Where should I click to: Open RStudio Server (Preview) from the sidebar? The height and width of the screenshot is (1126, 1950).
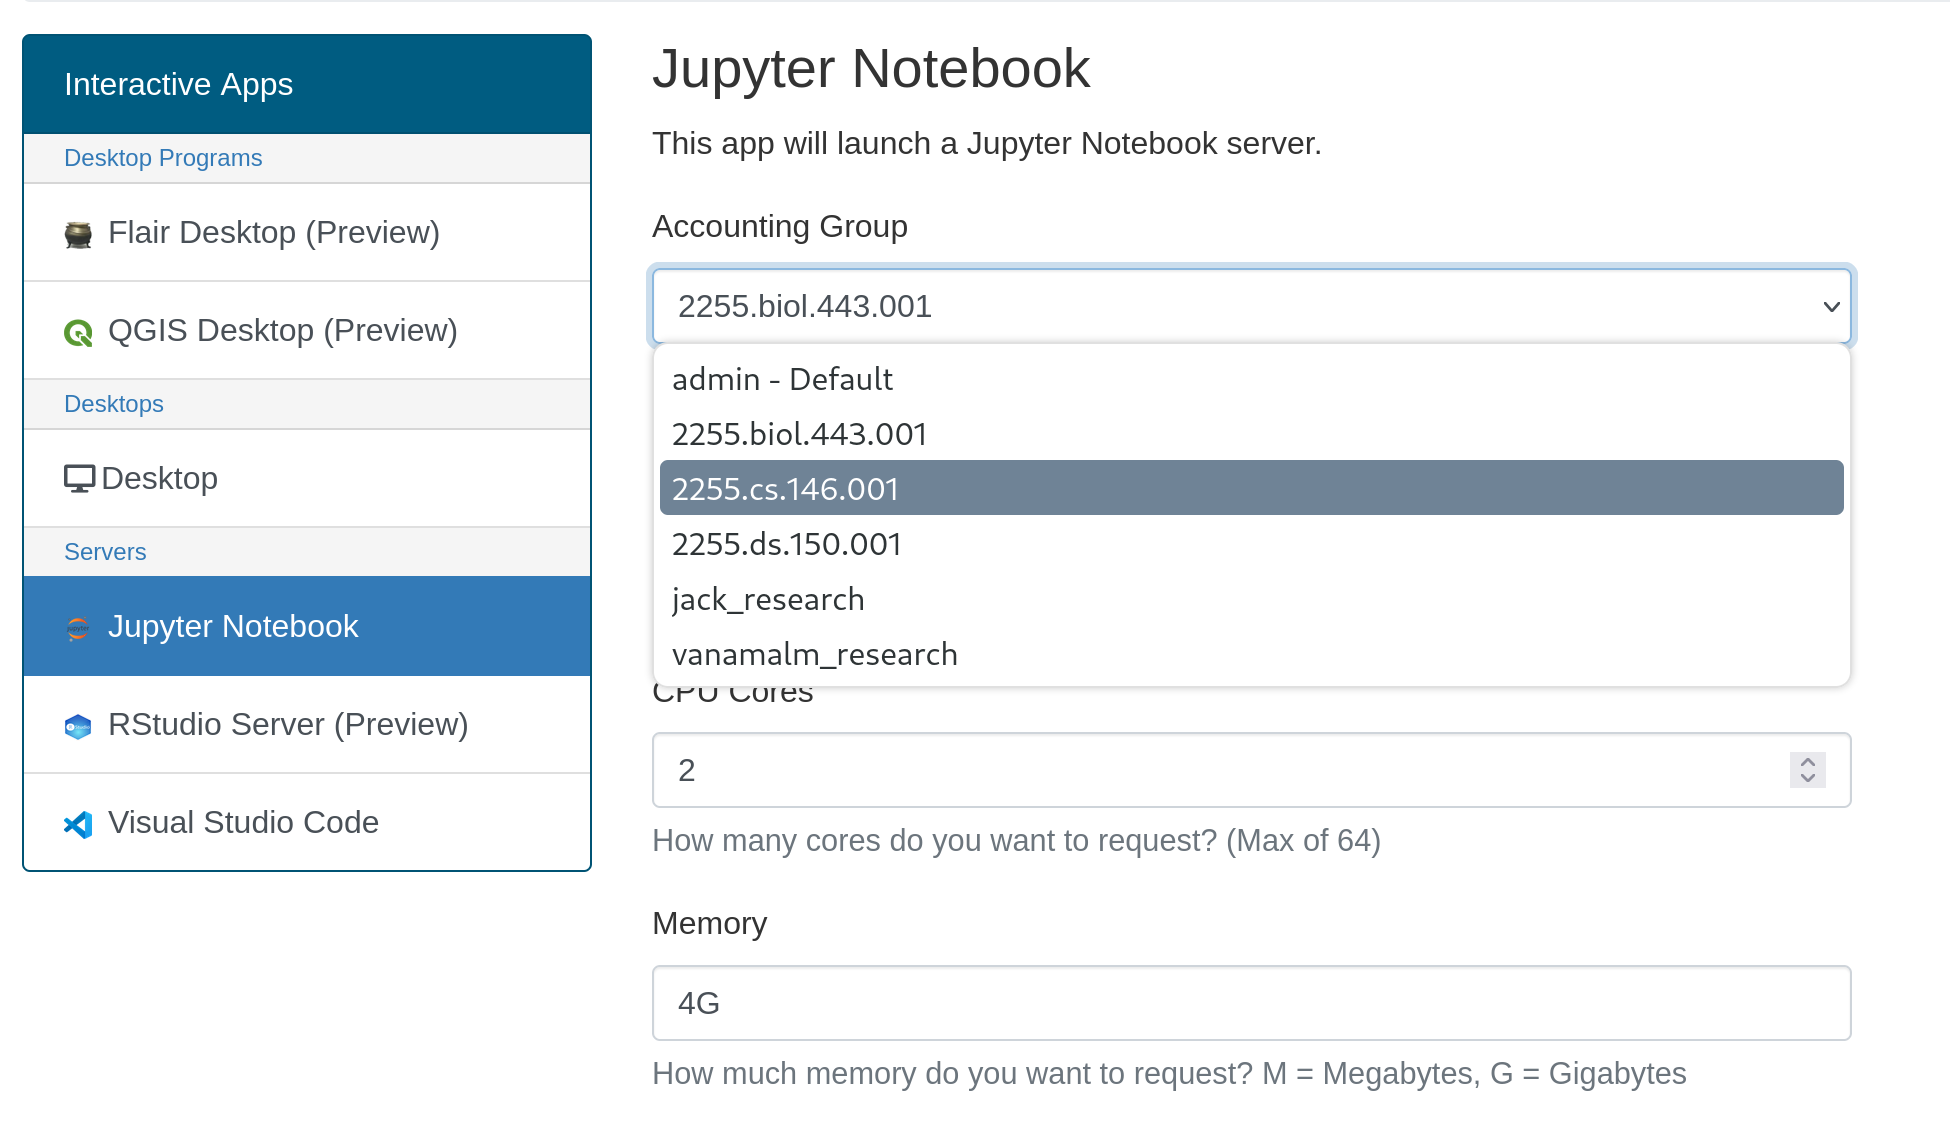pyautogui.click(x=288, y=724)
